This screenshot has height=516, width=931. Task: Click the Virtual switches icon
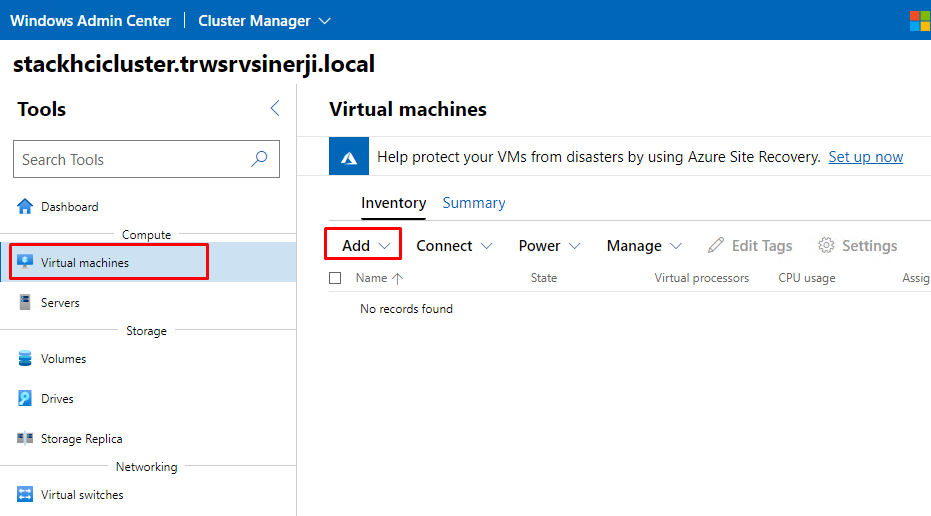click(x=25, y=494)
